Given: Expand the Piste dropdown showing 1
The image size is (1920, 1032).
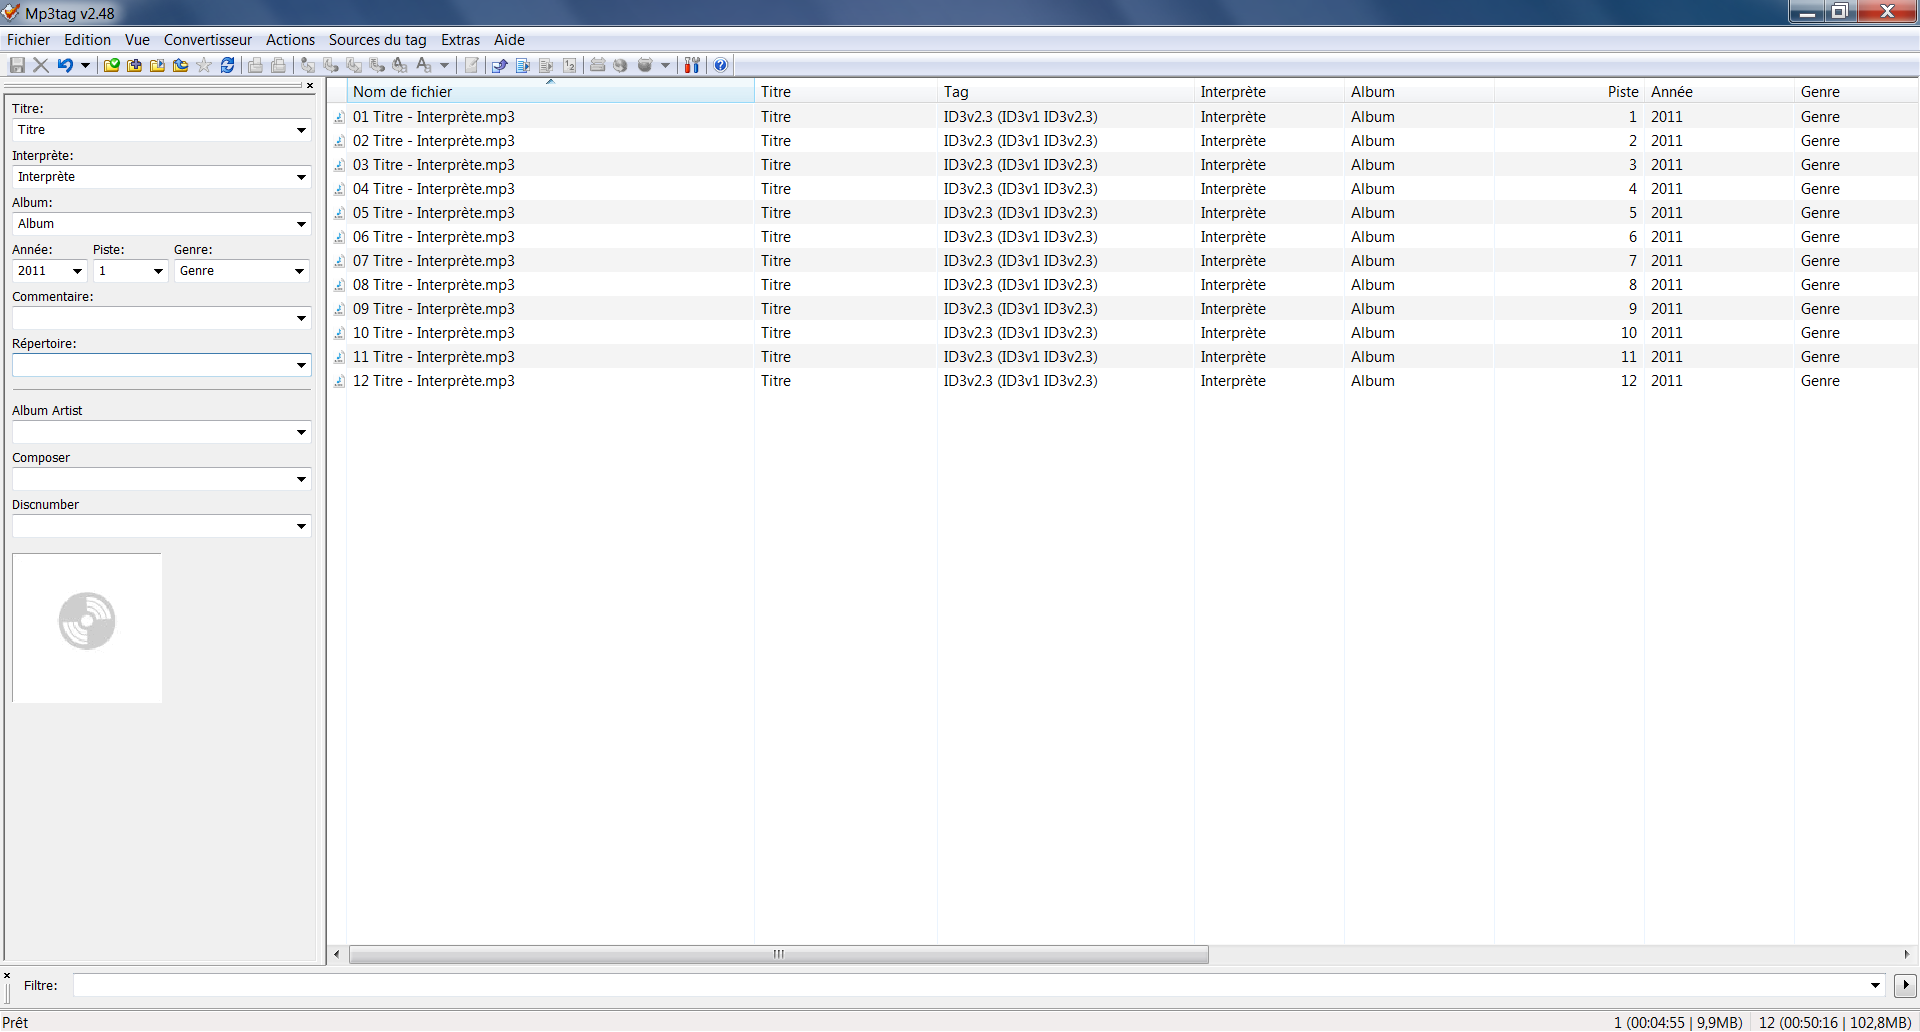Looking at the screenshot, I should (158, 271).
